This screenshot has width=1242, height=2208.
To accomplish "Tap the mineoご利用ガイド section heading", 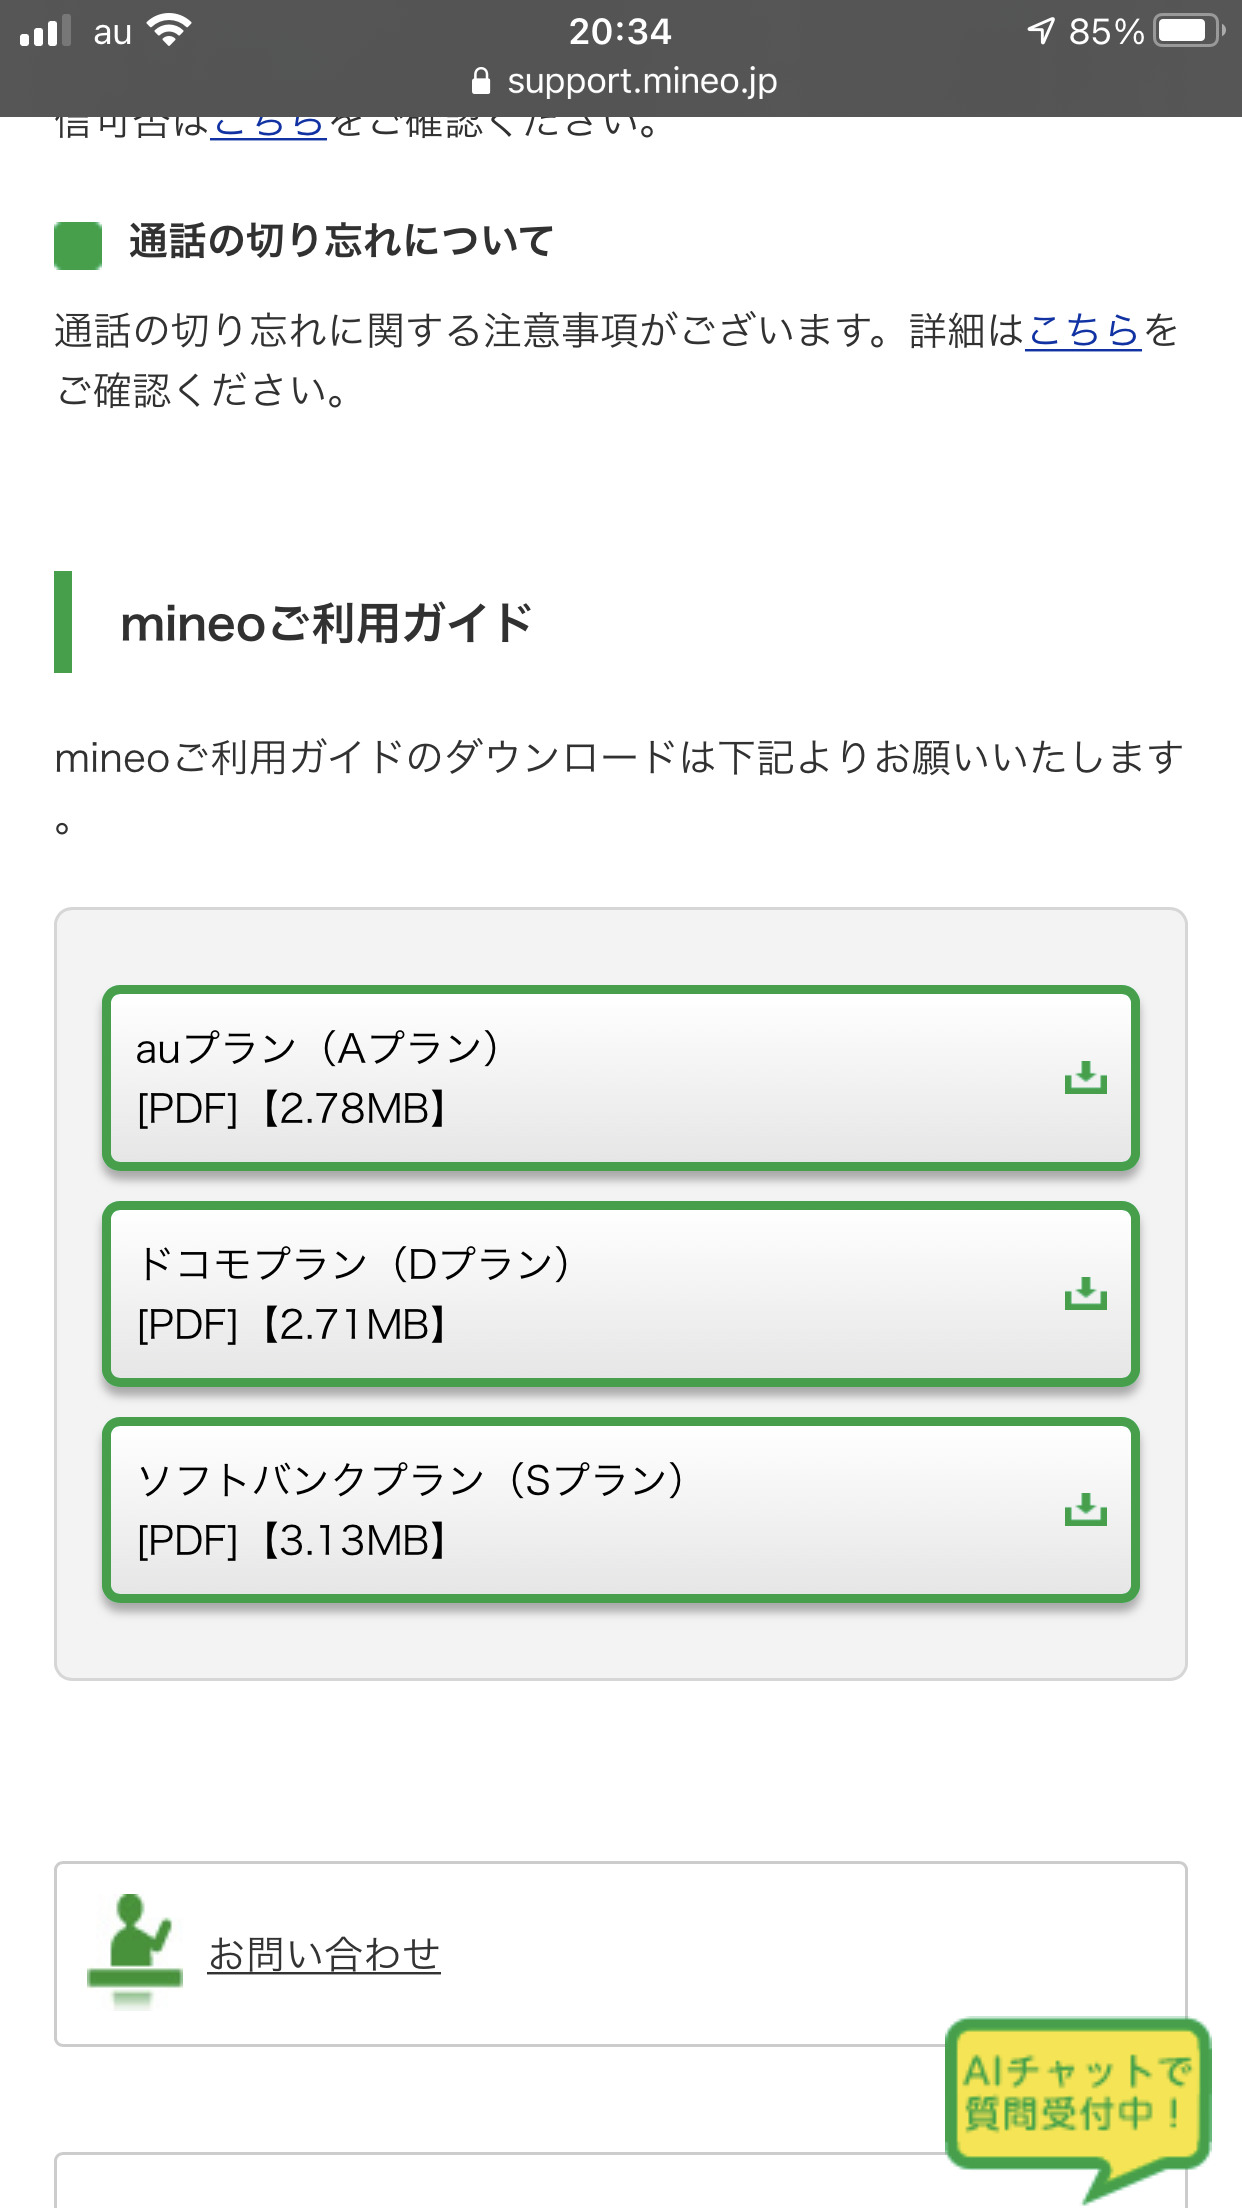I will [x=326, y=623].
